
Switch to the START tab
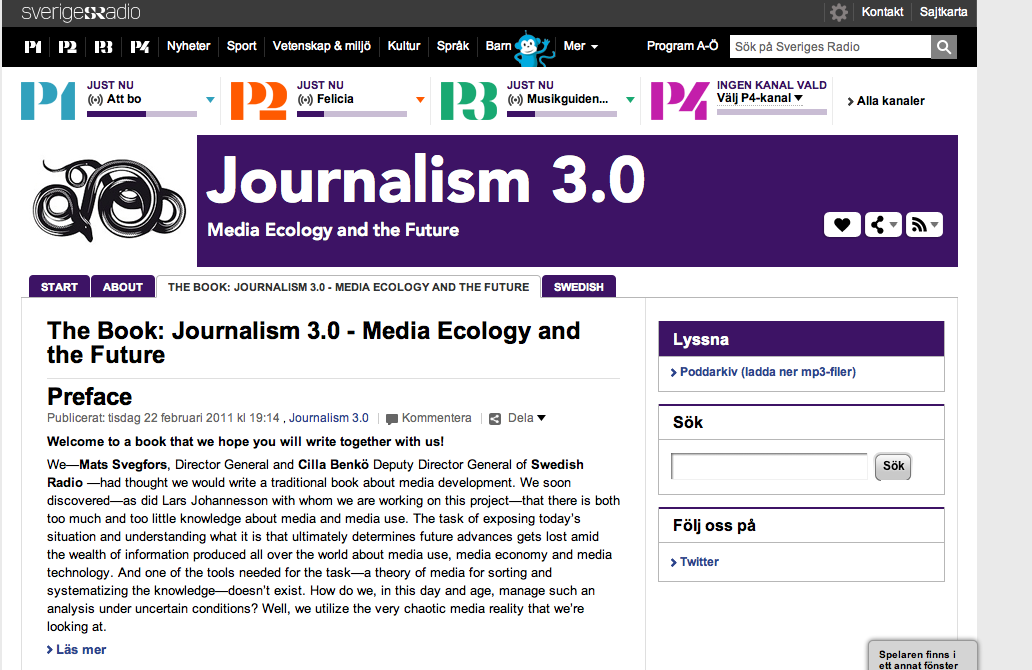pyautogui.click(x=59, y=287)
